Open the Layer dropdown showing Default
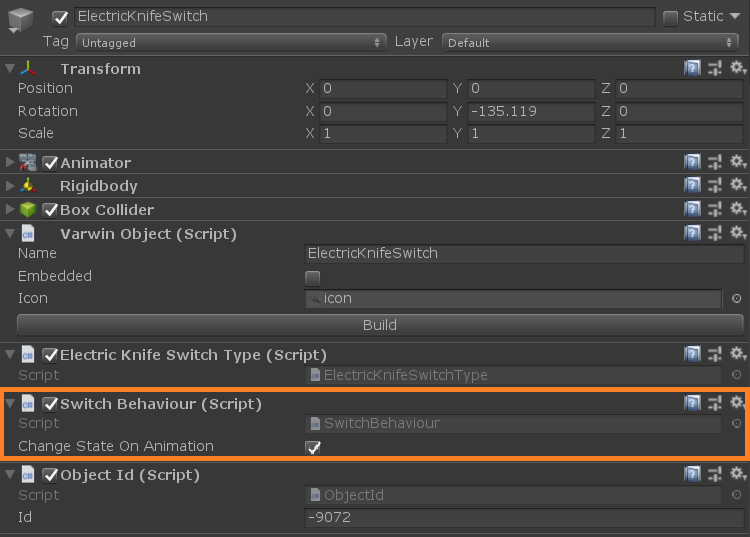This screenshot has height=537, width=750. point(591,42)
